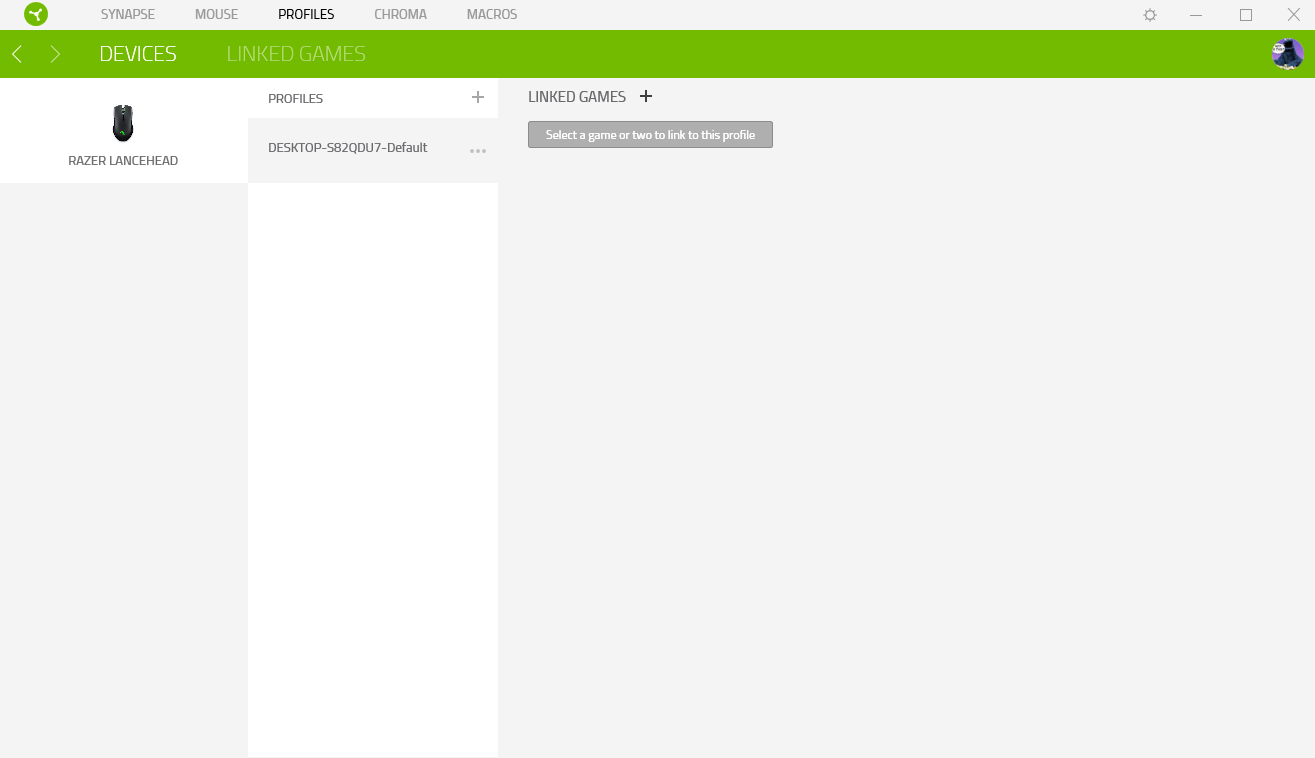Viewport: 1315px width, 758px height.
Task: Go forward with the right arrow
Action: tap(55, 54)
